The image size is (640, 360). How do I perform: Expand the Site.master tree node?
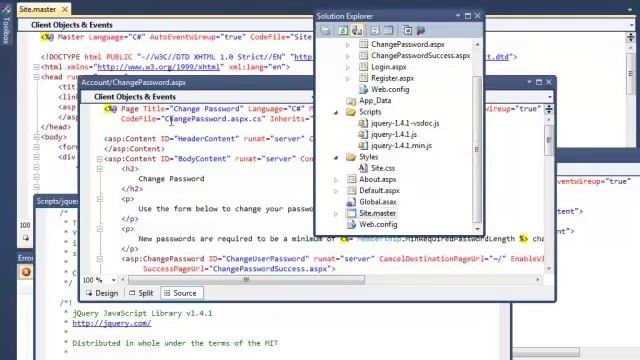336,213
